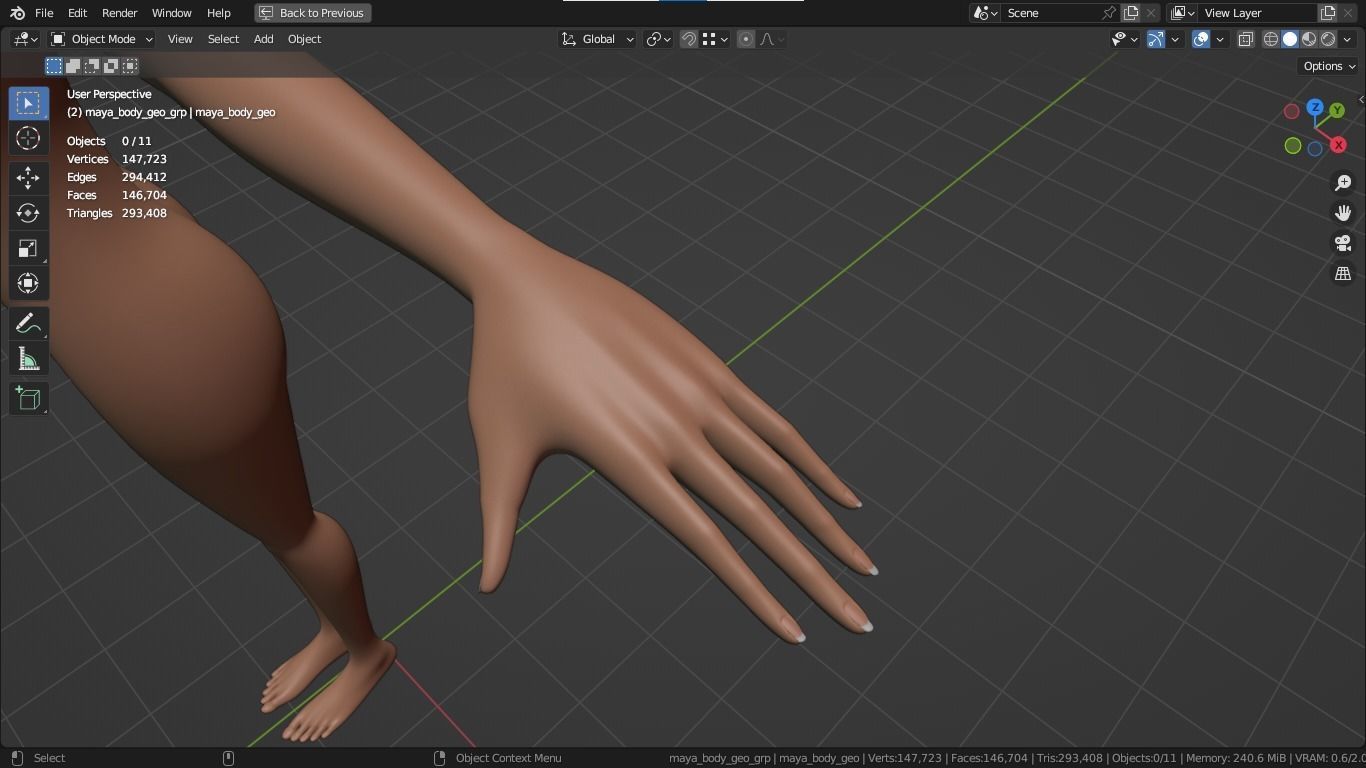Choose the intersect selection mode icon

[x=130, y=66]
